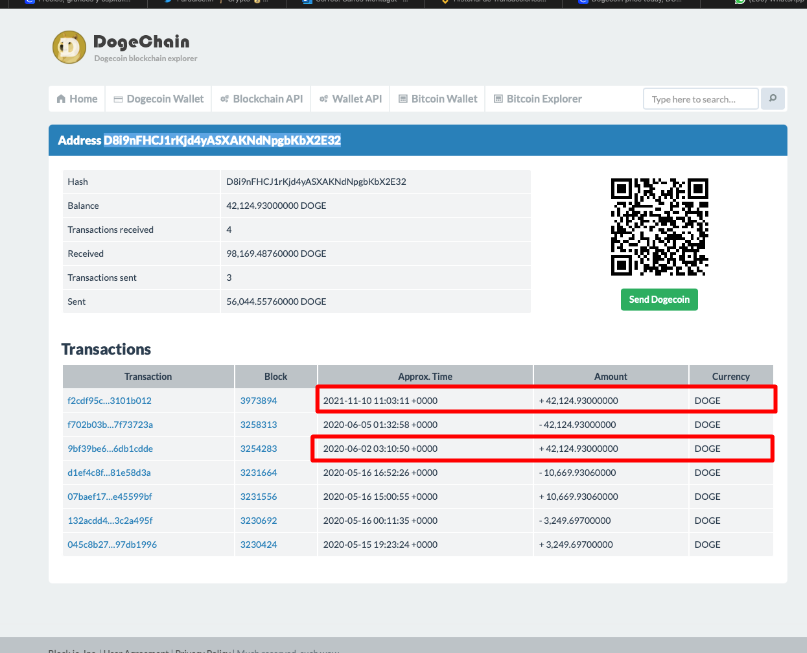Click the time 2020-05-16 16:52:26 +0000
This screenshot has width=807, height=653.
pyautogui.click(x=380, y=473)
